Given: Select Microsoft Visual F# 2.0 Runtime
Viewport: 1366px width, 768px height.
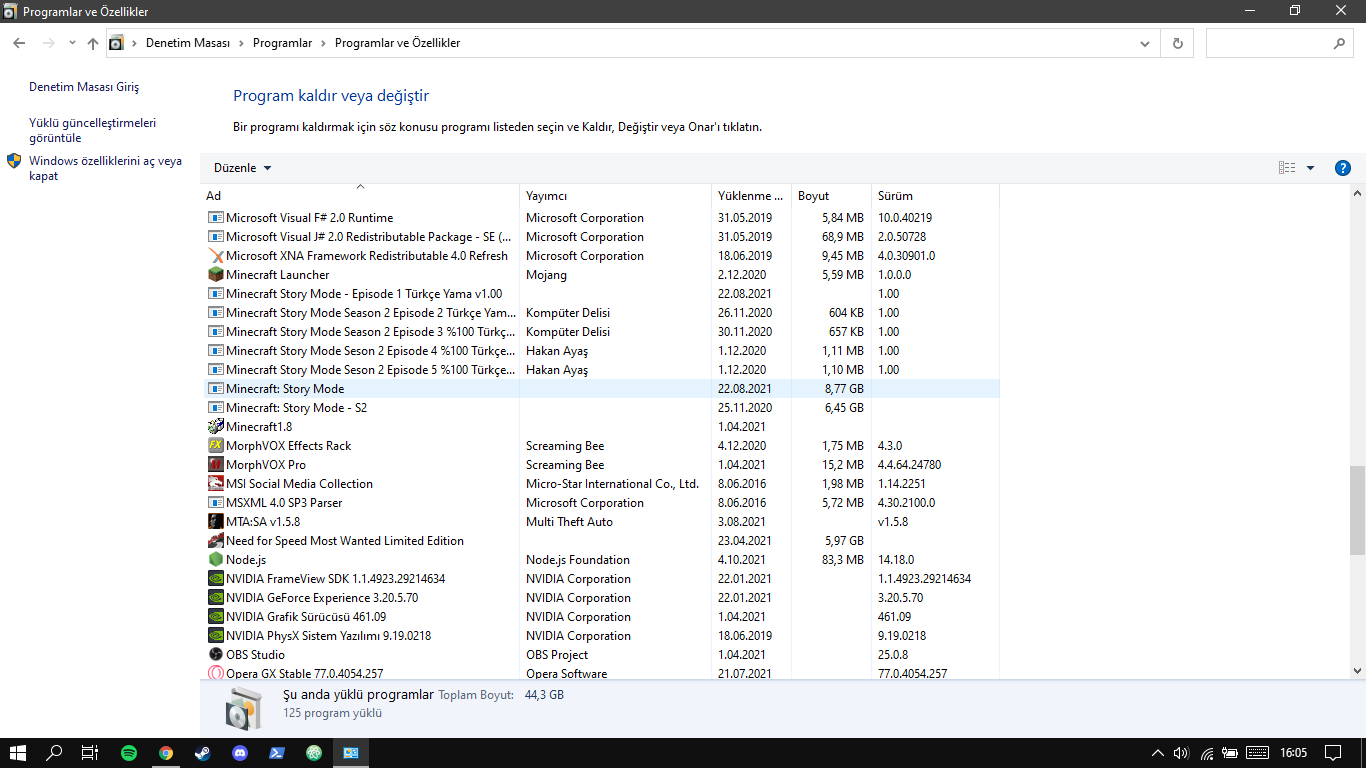Looking at the screenshot, I should pos(602,218).
